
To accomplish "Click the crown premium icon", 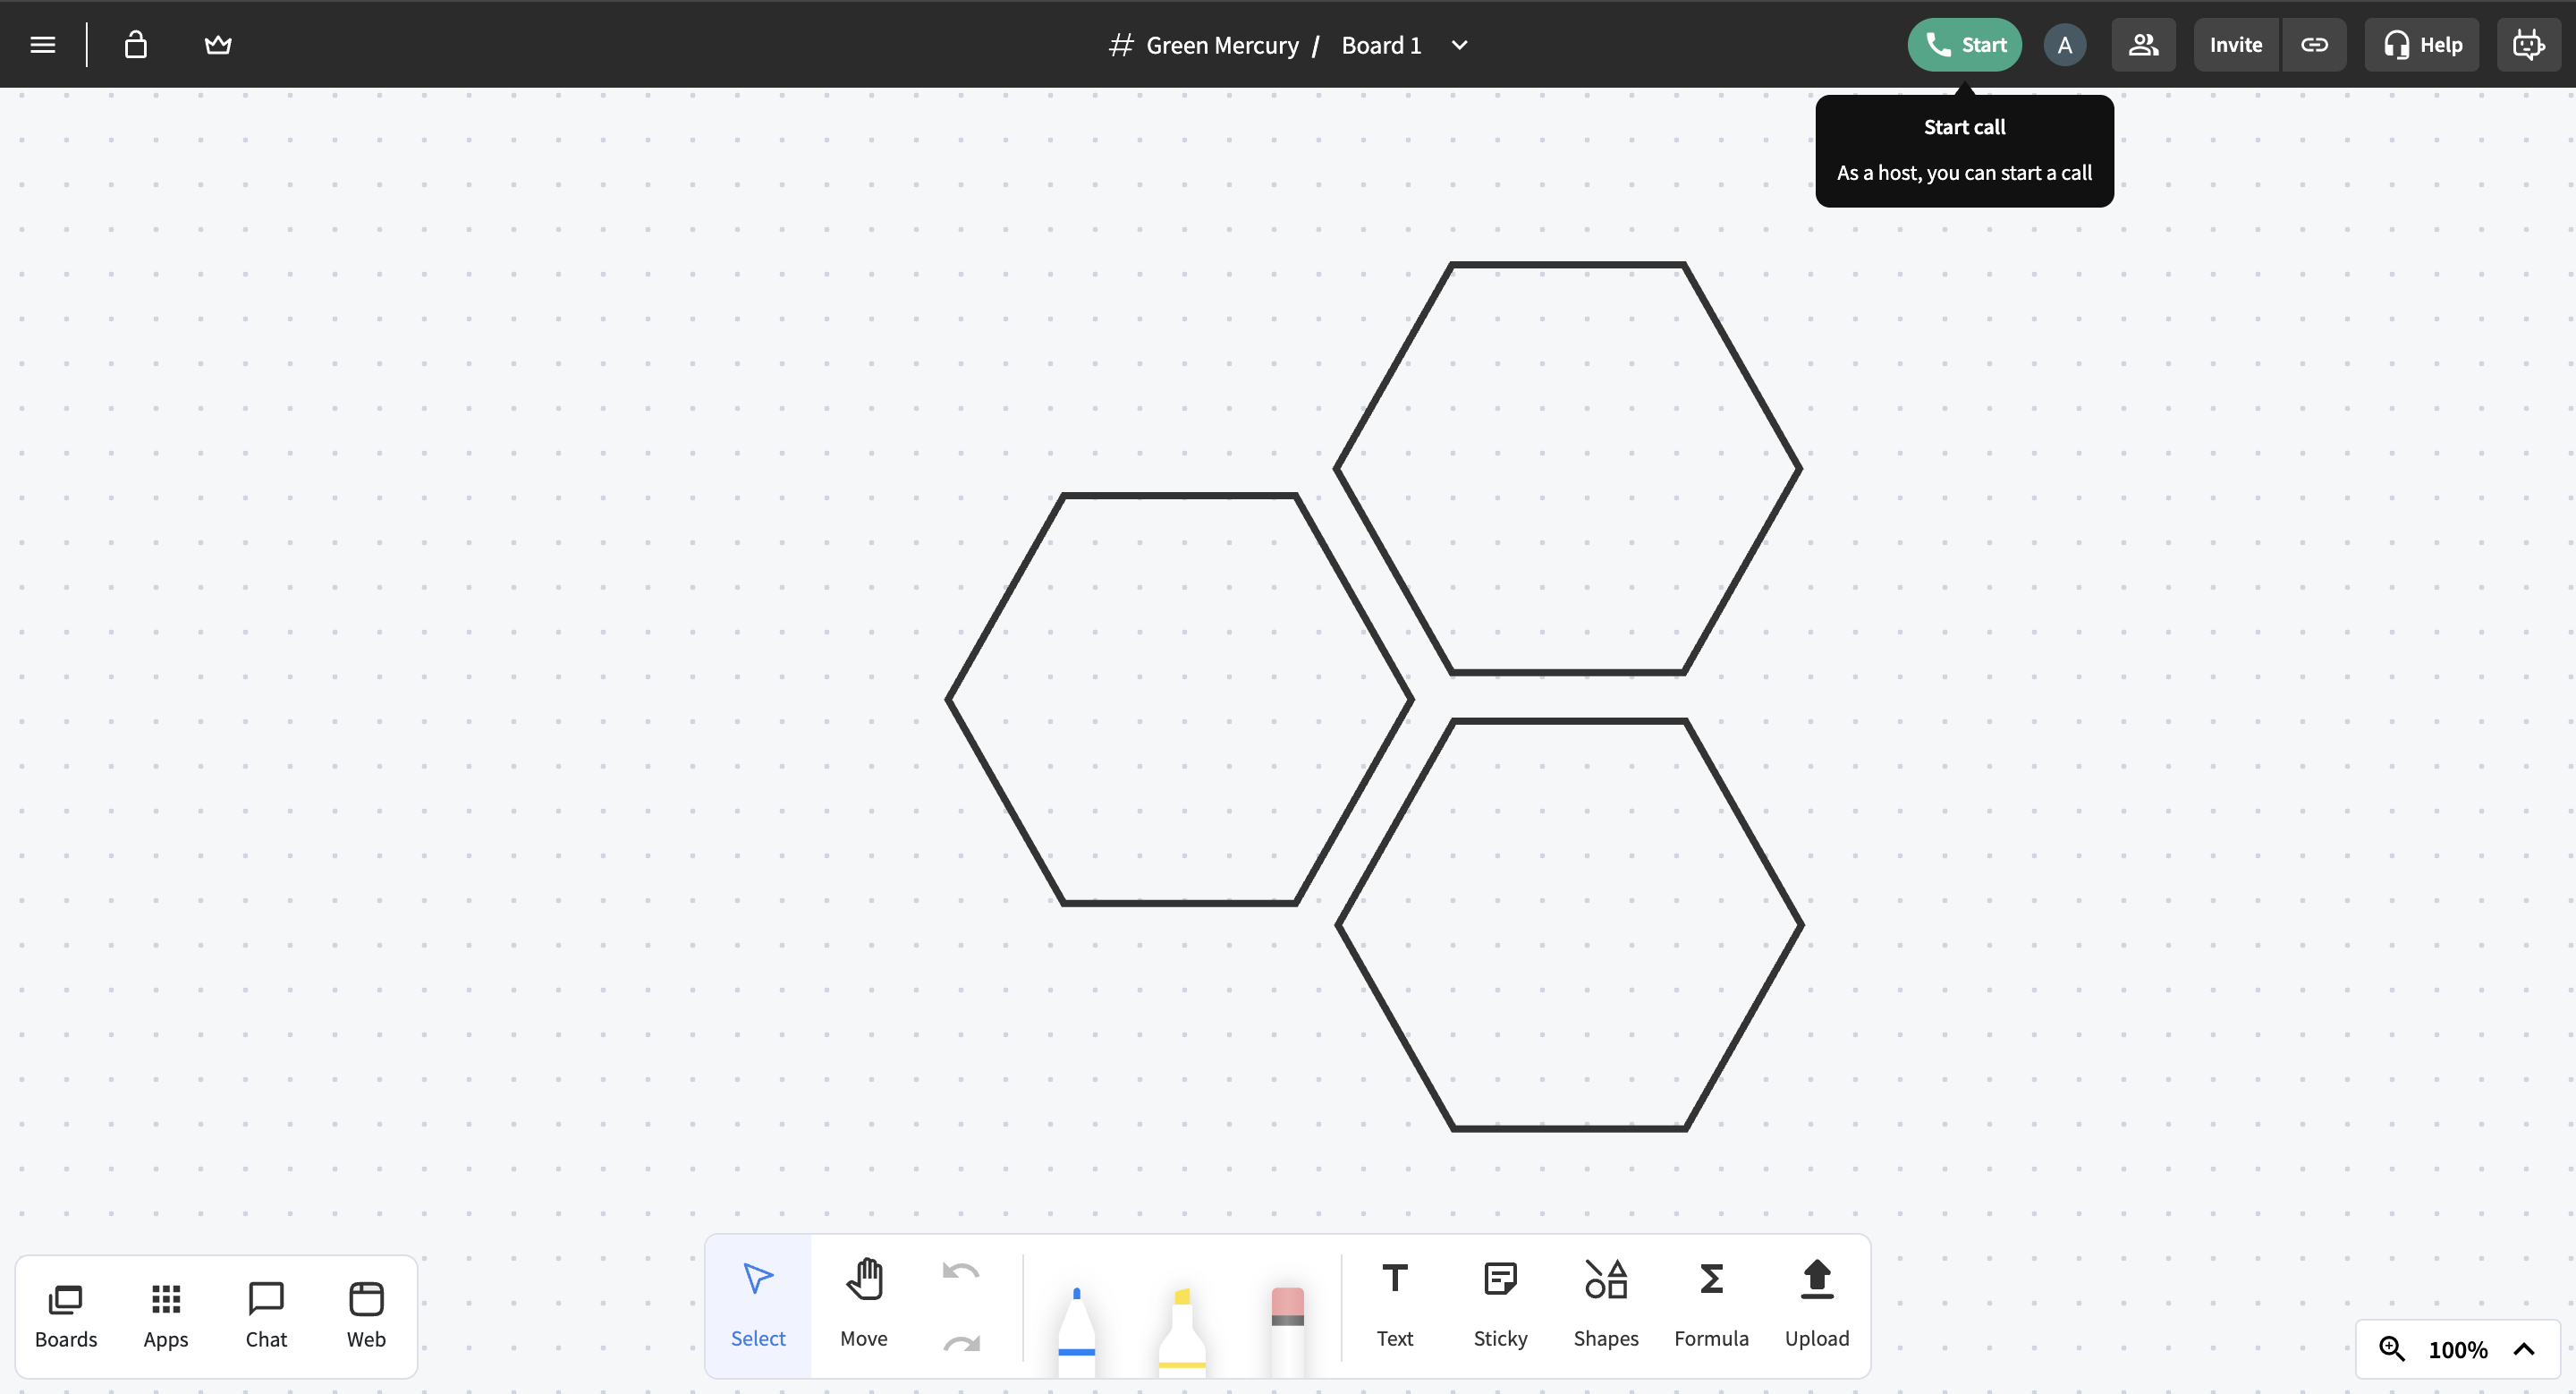I will tap(218, 45).
